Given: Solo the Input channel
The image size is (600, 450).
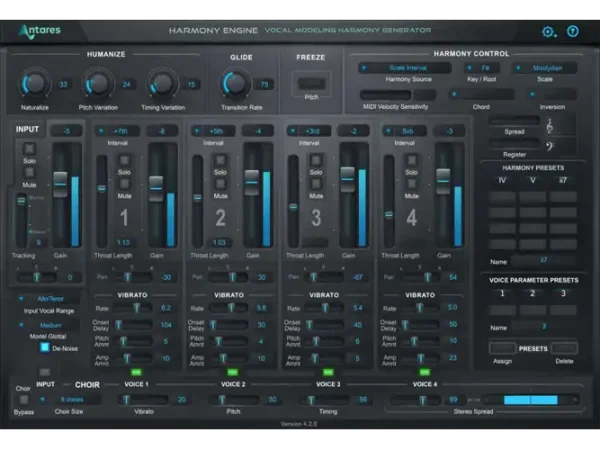Looking at the screenshot, I should [x=29, y=148].
